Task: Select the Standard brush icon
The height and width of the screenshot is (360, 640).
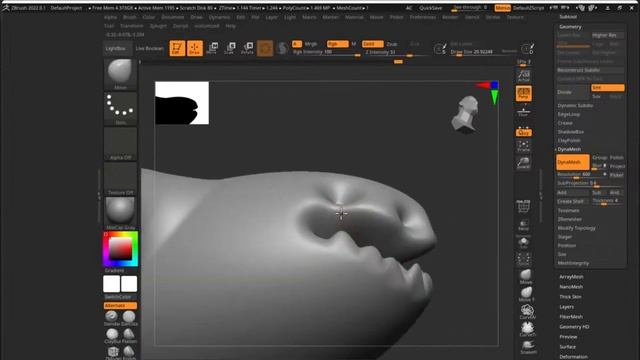Action: pos(111,318)
